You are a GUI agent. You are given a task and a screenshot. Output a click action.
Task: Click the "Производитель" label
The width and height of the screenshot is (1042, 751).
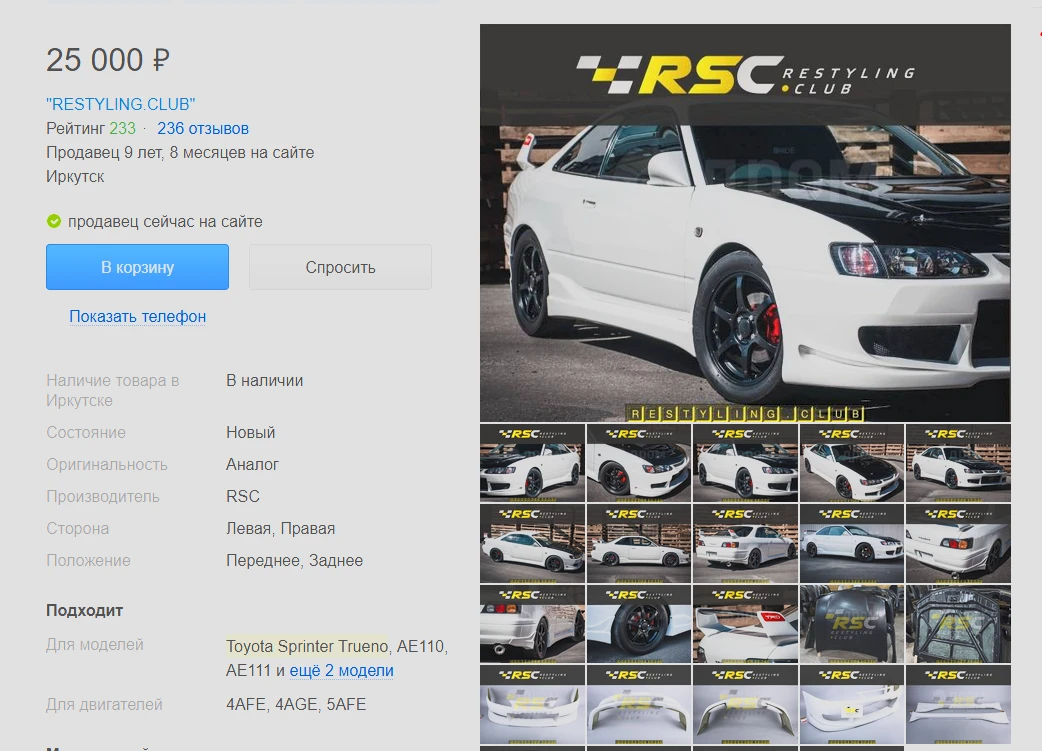103,496
